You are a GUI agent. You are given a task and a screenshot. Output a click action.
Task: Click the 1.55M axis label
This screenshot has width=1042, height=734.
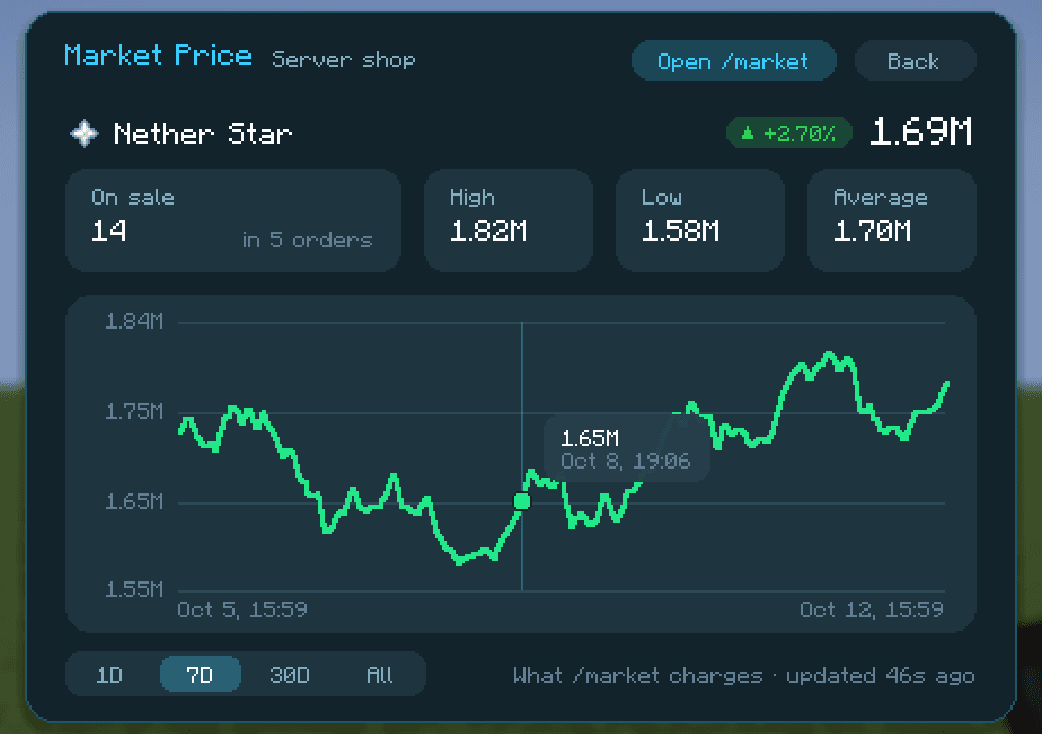(x=134, y=590)
